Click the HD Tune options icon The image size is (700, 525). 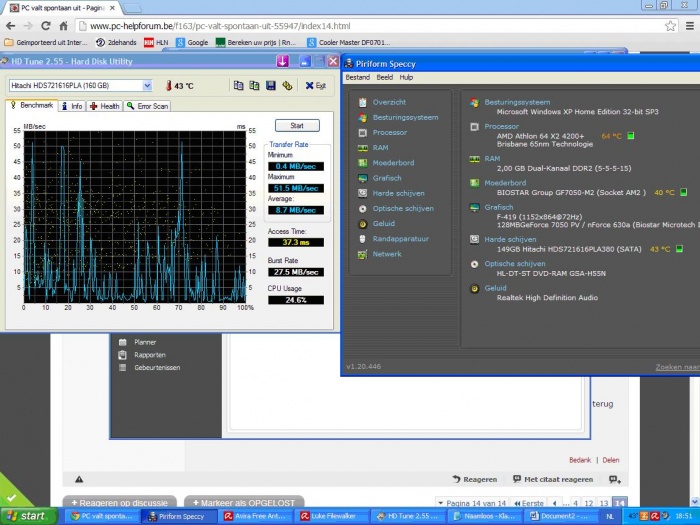(287, 85)
